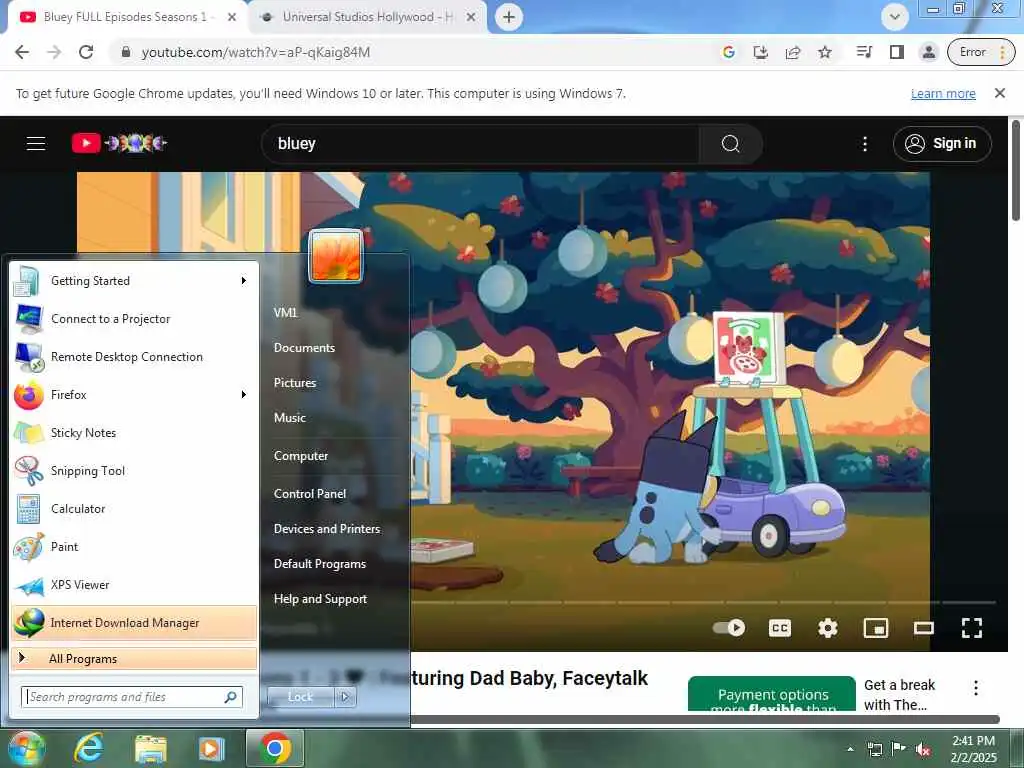Open Computer from the Start menu
The image size is (1024, 768).
coord(301,456)
